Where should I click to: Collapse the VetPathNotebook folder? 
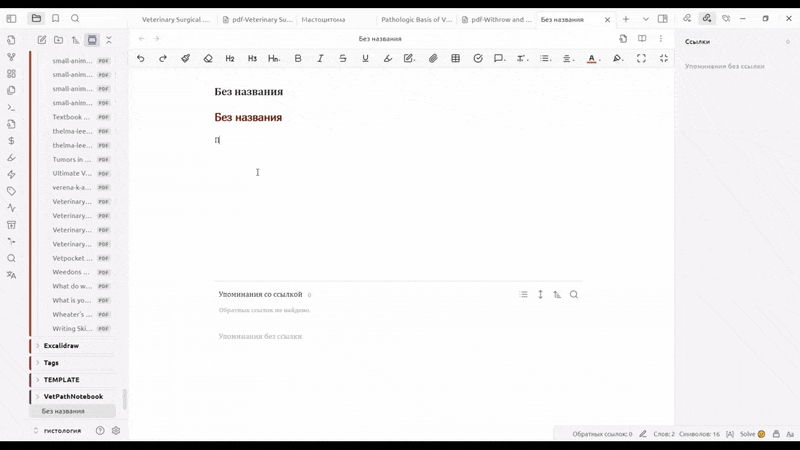coord(73,396)
